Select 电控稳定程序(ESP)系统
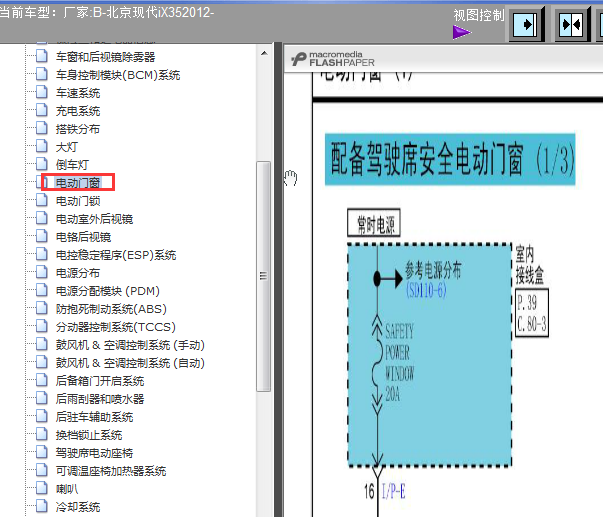Viewport: 603px width, 517px height. coord(116,255)
